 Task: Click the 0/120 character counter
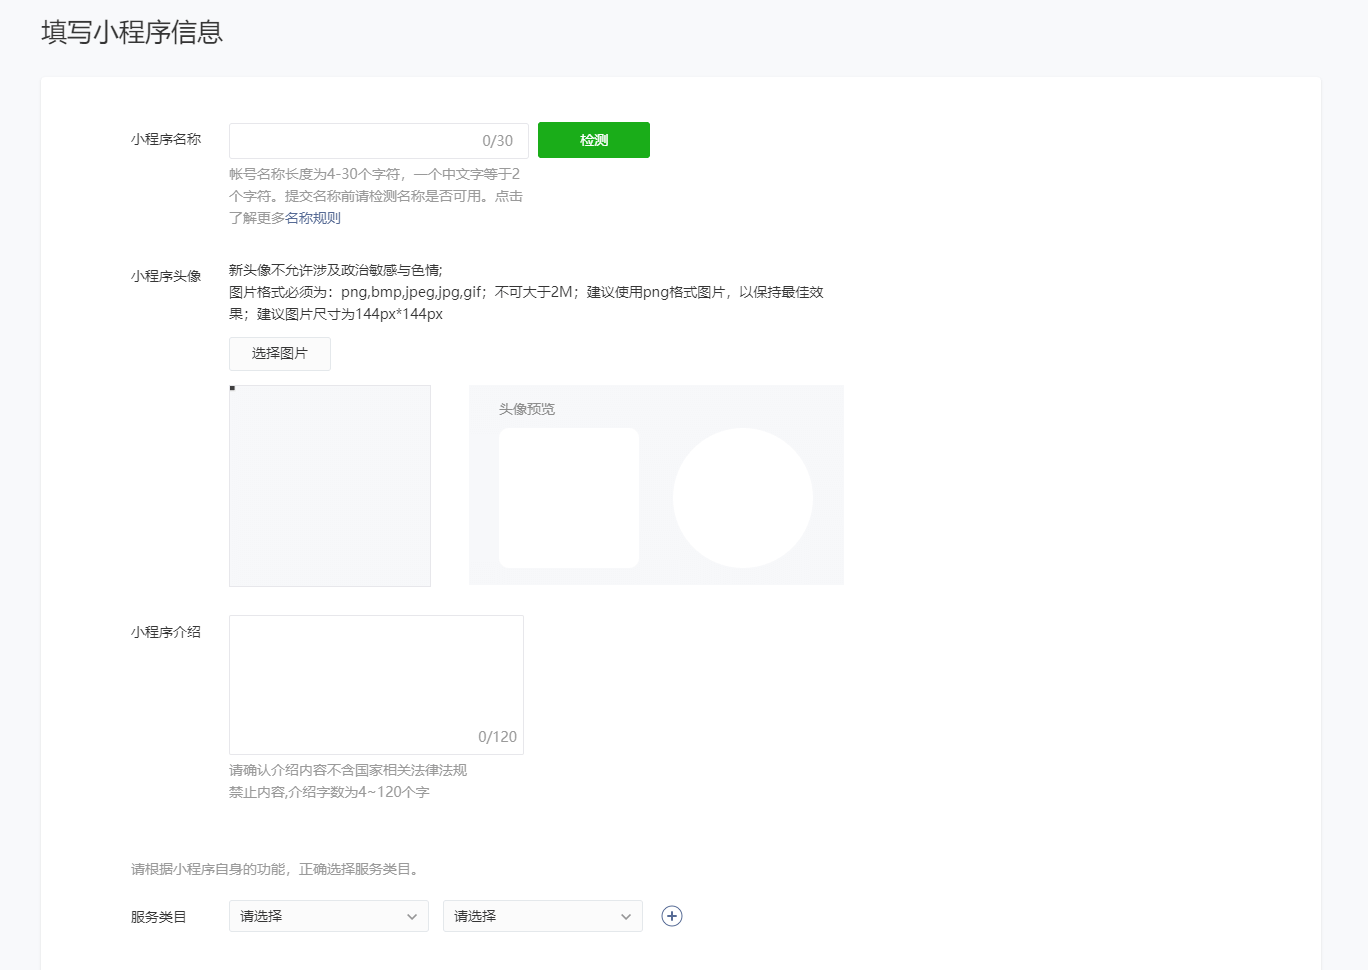click(x=497, y=737)
